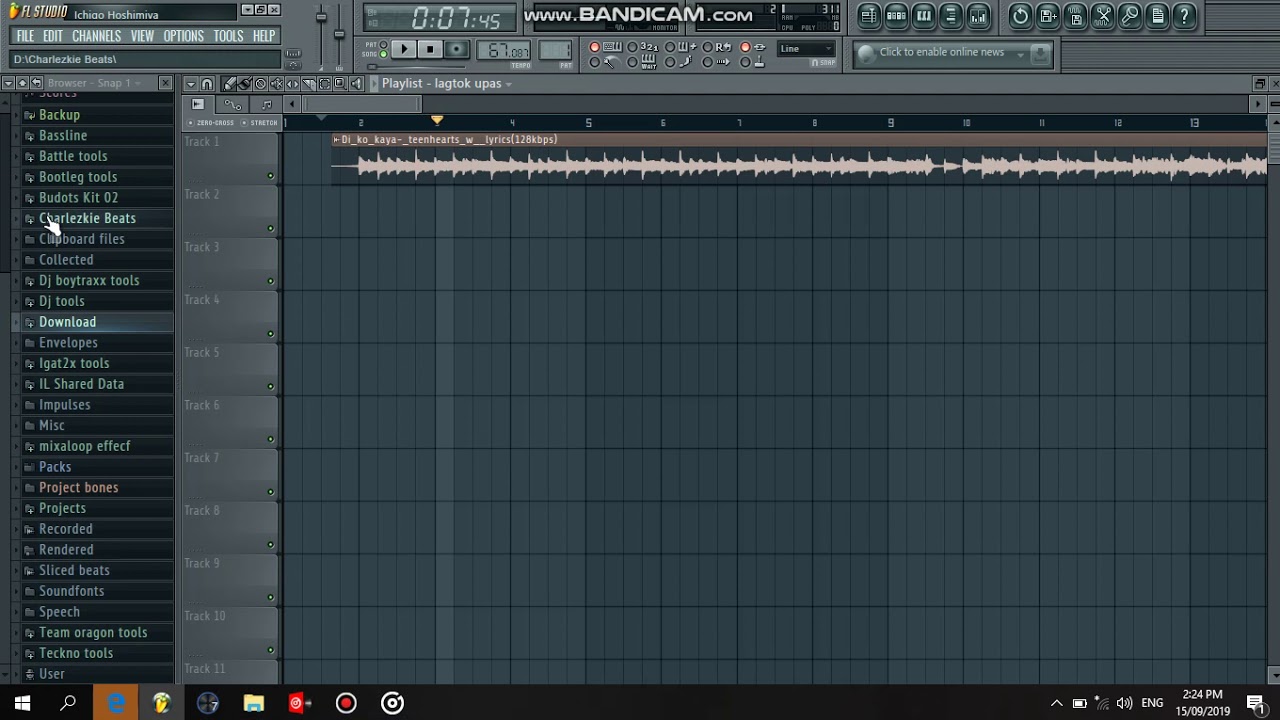Open the Download folder in Browser
1280x720 pixels.
[x=95, y=322]
